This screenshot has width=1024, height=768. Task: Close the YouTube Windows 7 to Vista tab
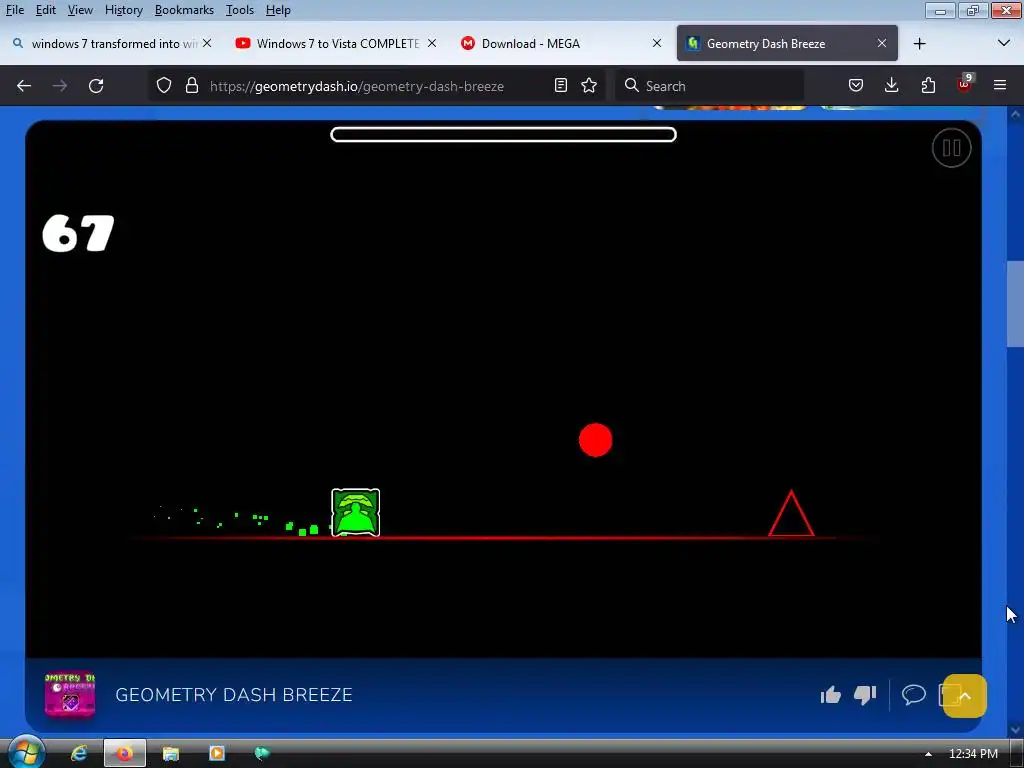coord(432,43)
